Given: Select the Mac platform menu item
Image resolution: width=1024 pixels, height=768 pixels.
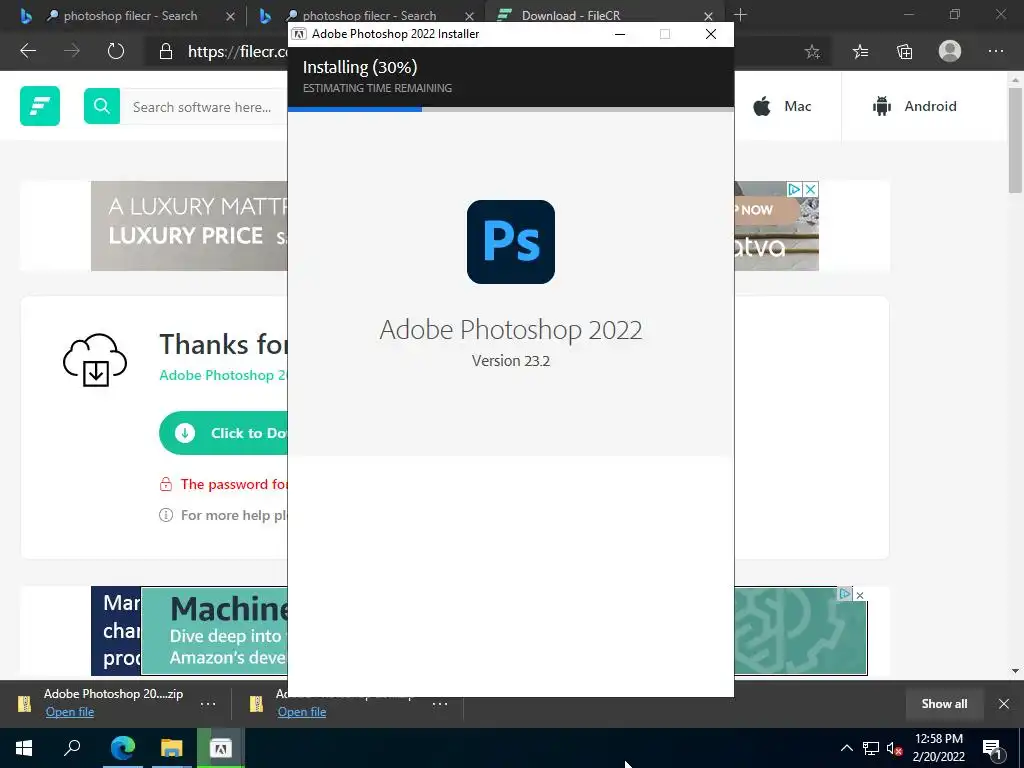Looking at the screenshot, I should click(x=782, y=106).
